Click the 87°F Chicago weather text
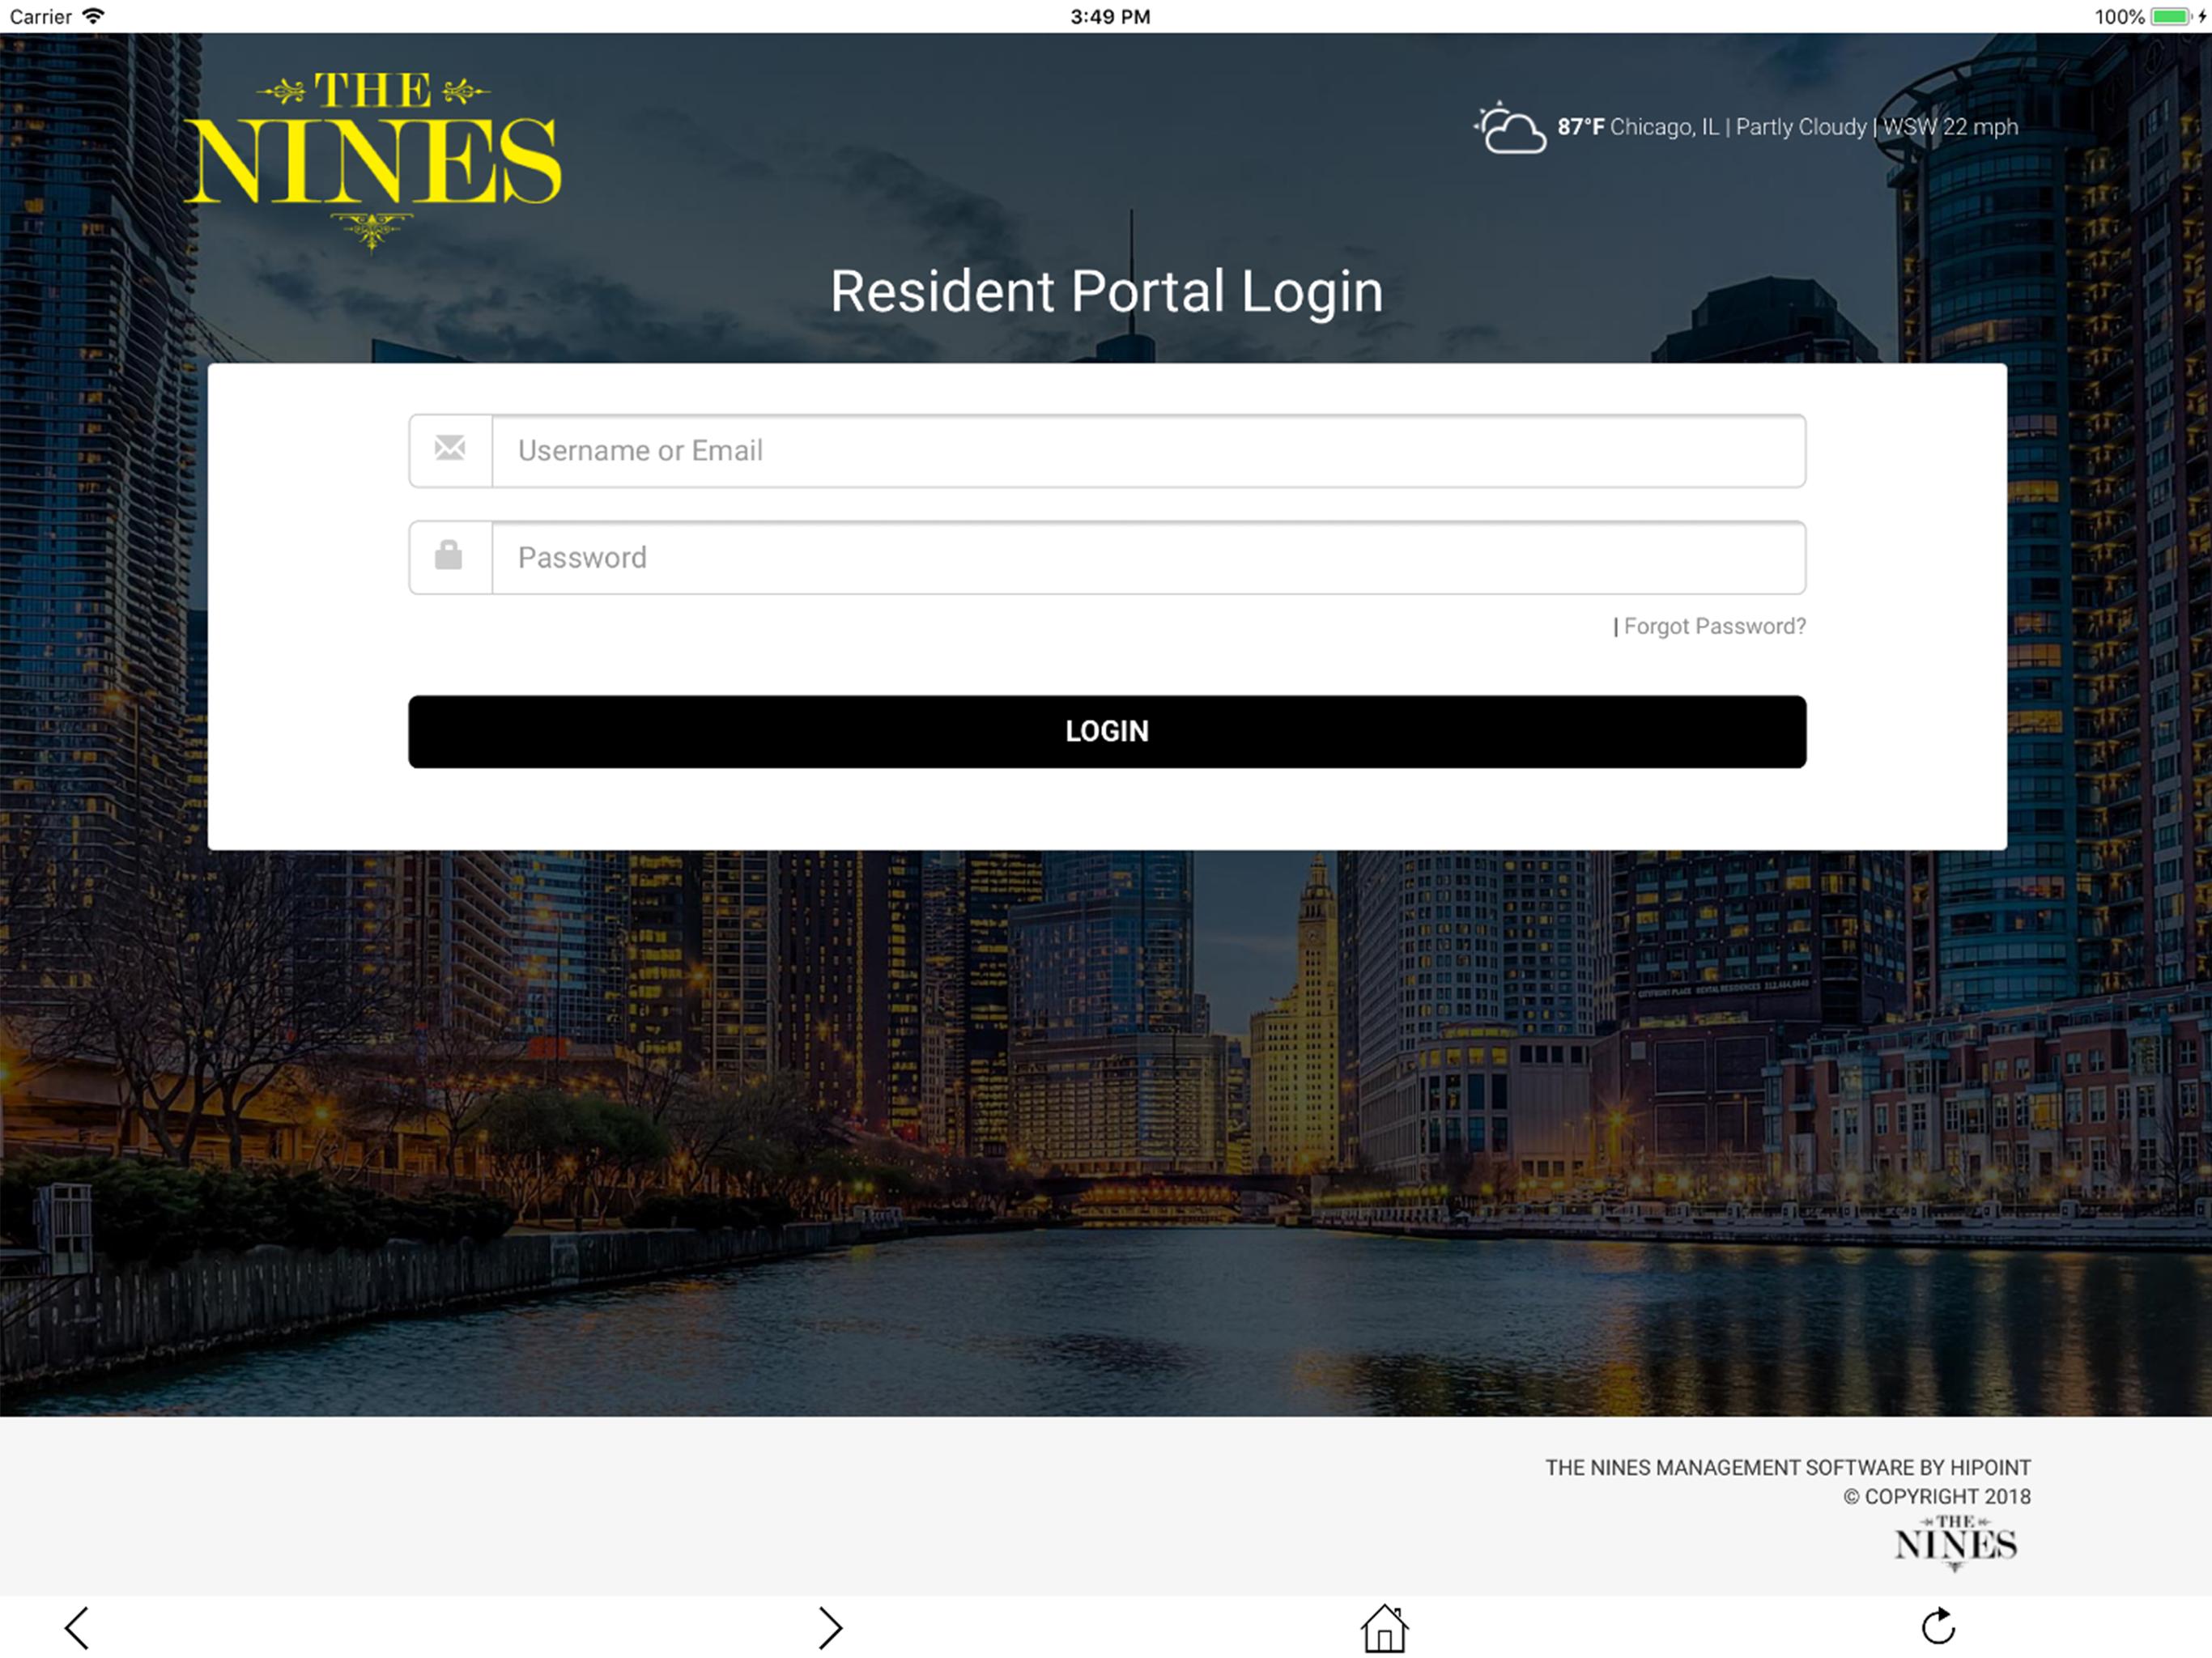The width and height of the screenshot is (2212, 1658). click(1787, 127)
